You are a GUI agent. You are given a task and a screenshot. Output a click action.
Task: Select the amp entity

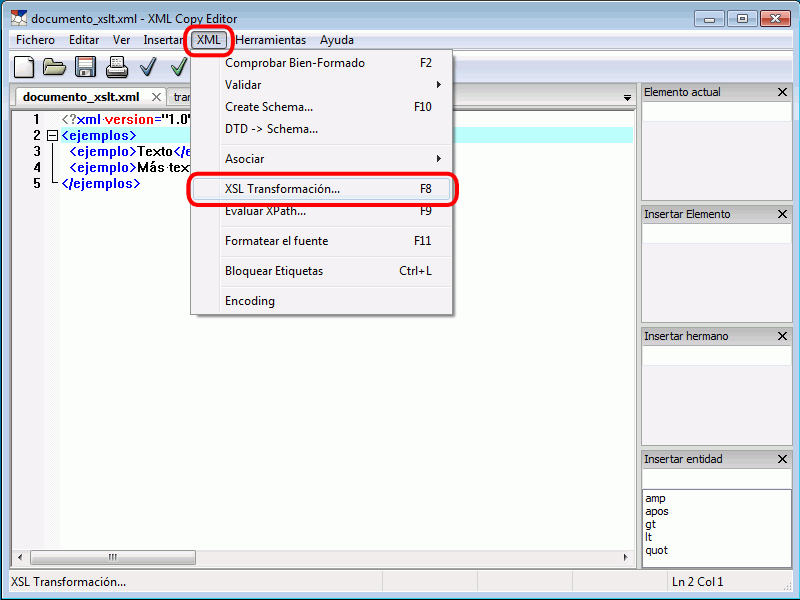(x=655, y=498)
